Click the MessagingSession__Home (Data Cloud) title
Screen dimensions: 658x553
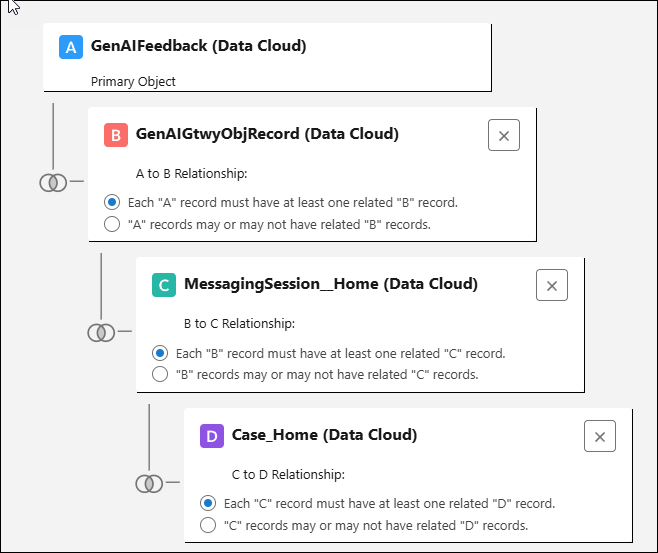pos(331,284)
